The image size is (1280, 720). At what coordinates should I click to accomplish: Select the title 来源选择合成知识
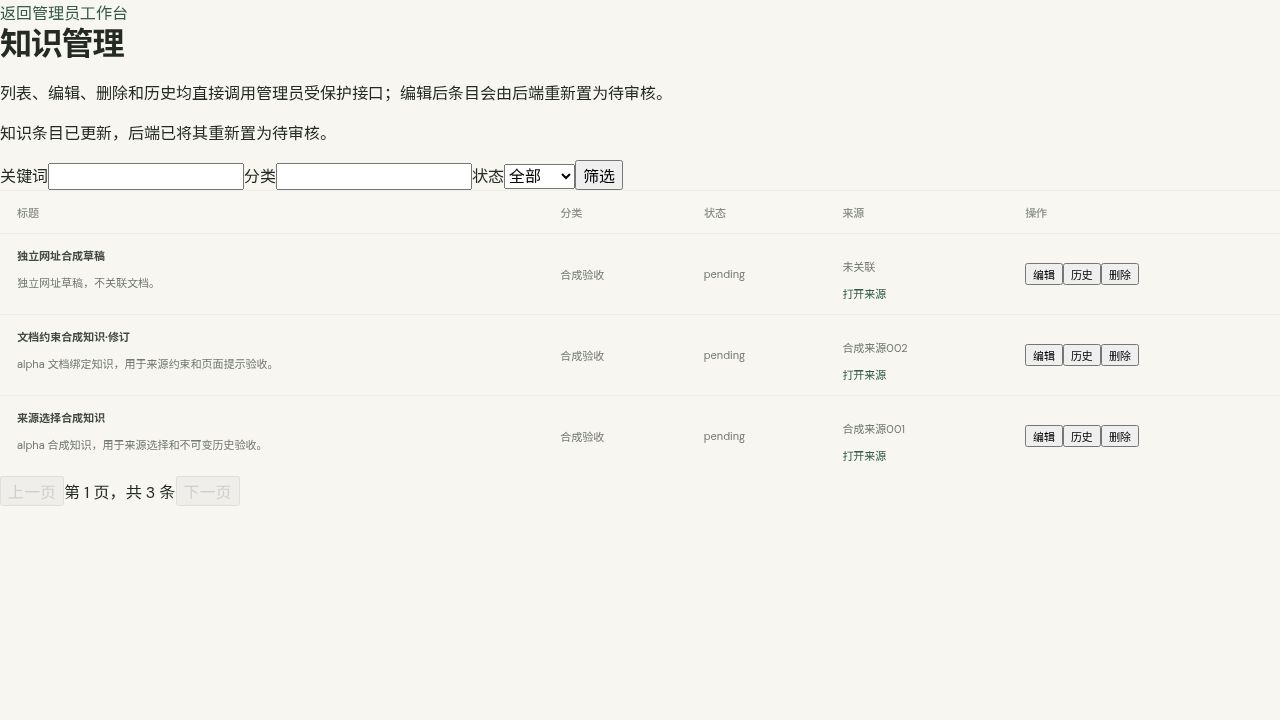pyautogui.click(x=61, y=418)
